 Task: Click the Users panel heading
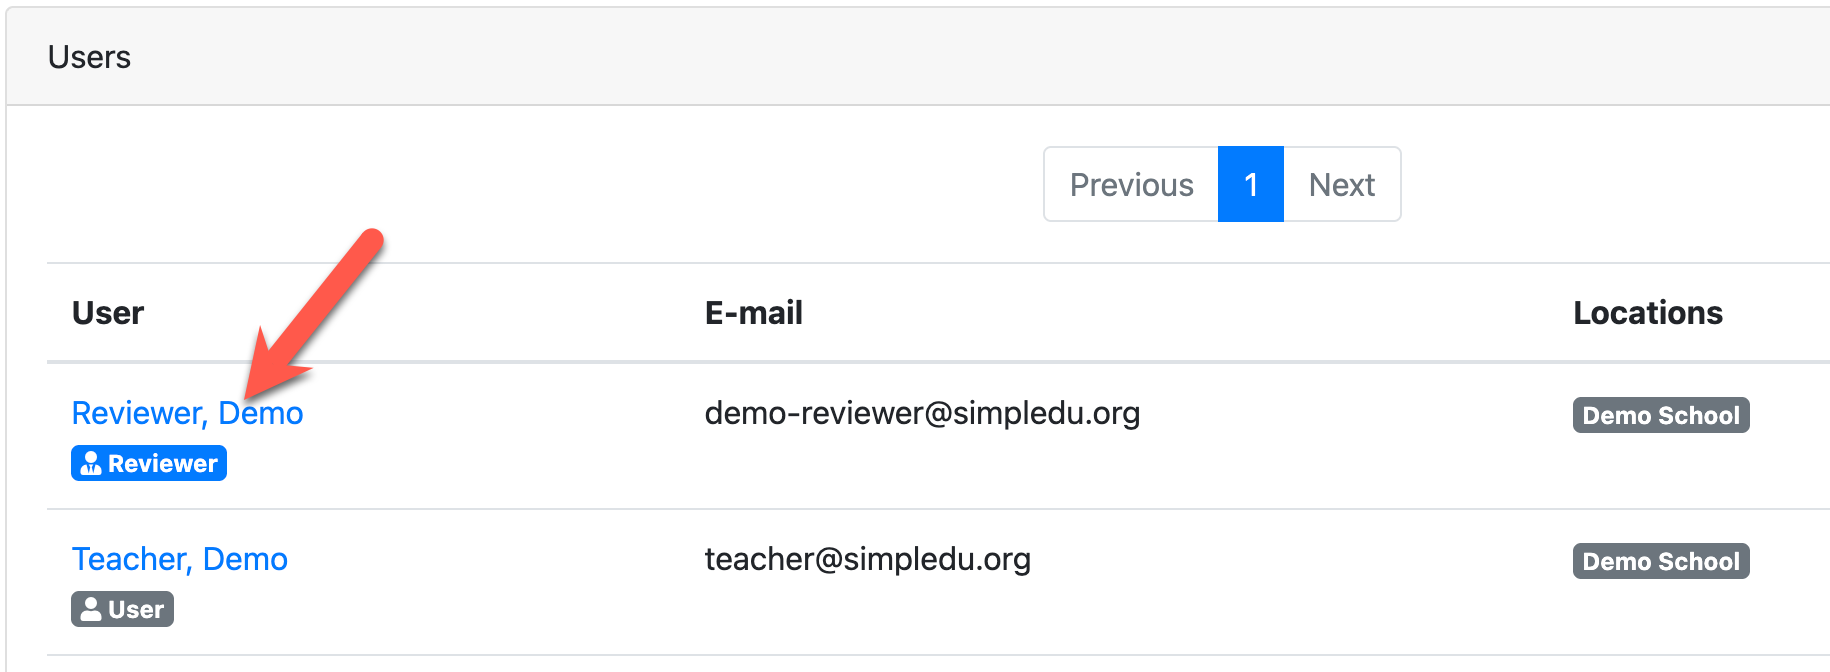coord(89,57)
